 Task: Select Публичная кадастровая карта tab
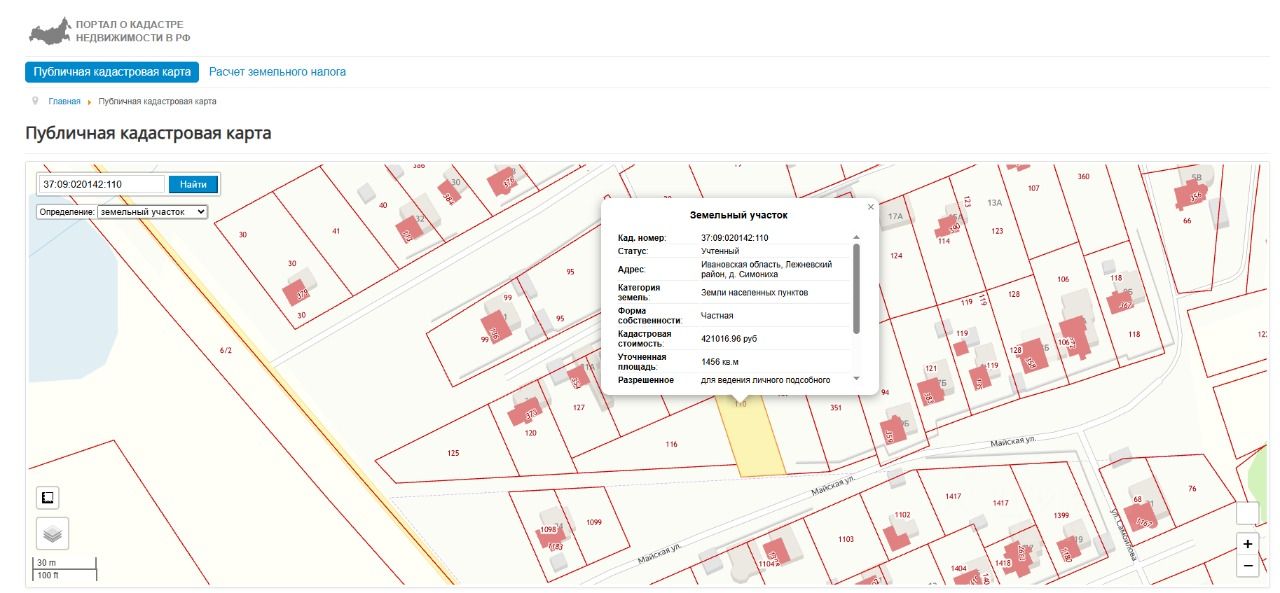[x=112, y=72]
